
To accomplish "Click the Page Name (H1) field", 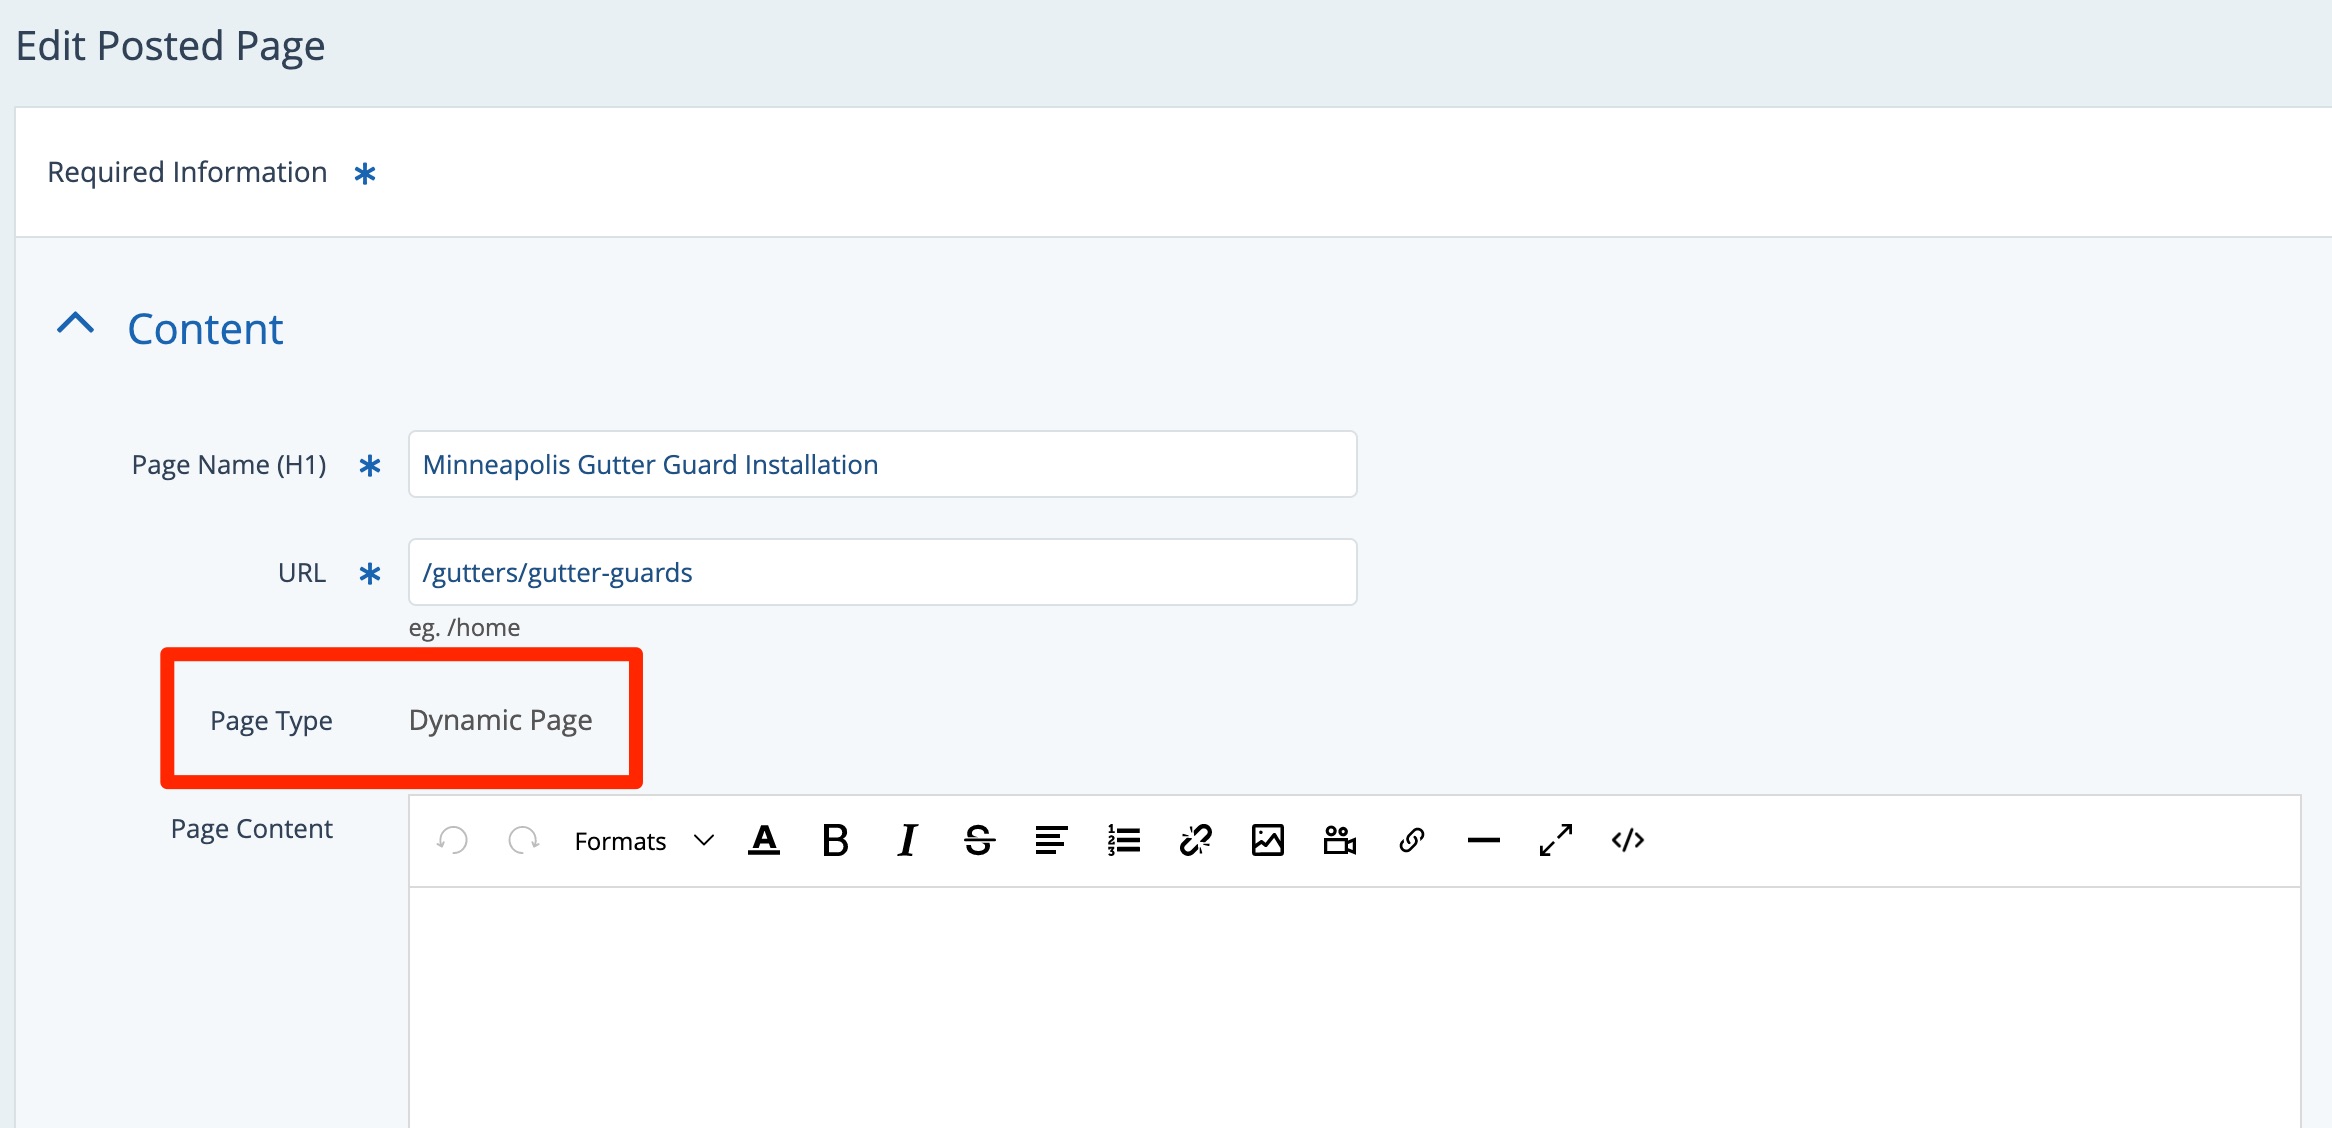I will pyautogui.click(x=882, y=465).
